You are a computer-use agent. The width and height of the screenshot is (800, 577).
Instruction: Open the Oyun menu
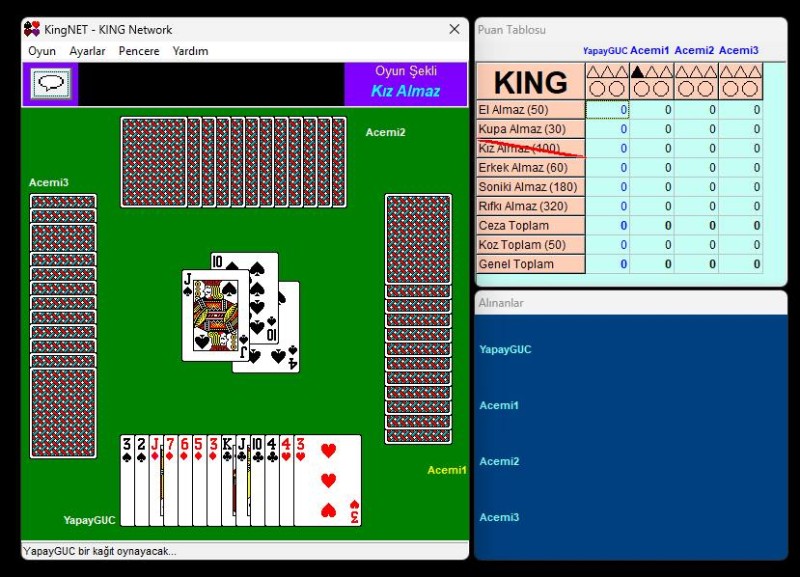pyautogui.click(x=42, y=51)
